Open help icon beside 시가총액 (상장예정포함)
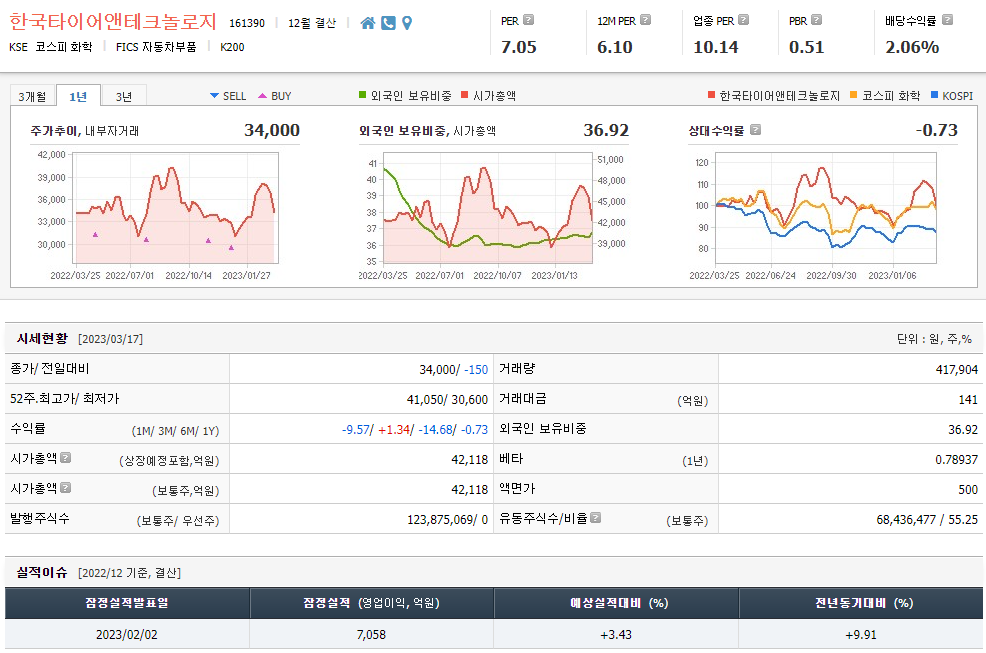The image size is (986, 653). (65, 457)
